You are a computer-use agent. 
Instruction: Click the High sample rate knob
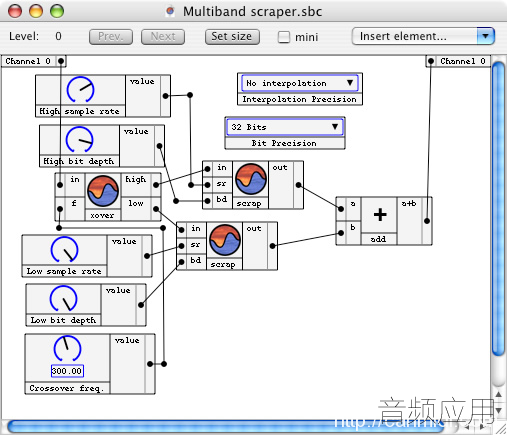[80, 90]
